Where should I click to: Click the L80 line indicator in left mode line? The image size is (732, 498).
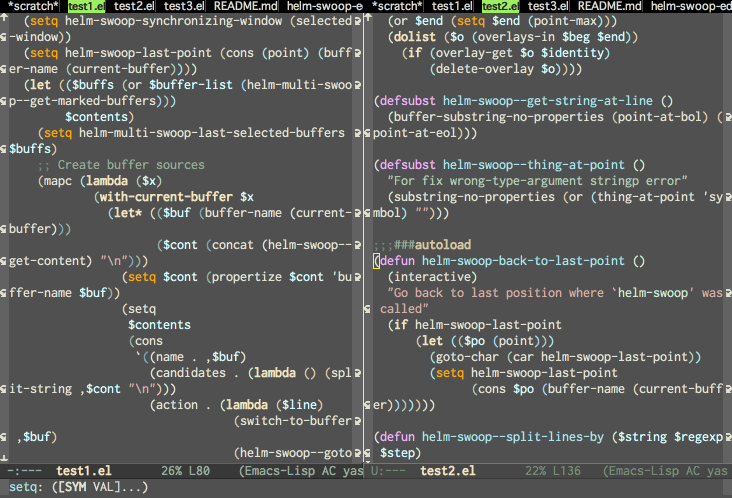[x=198, y=469]
